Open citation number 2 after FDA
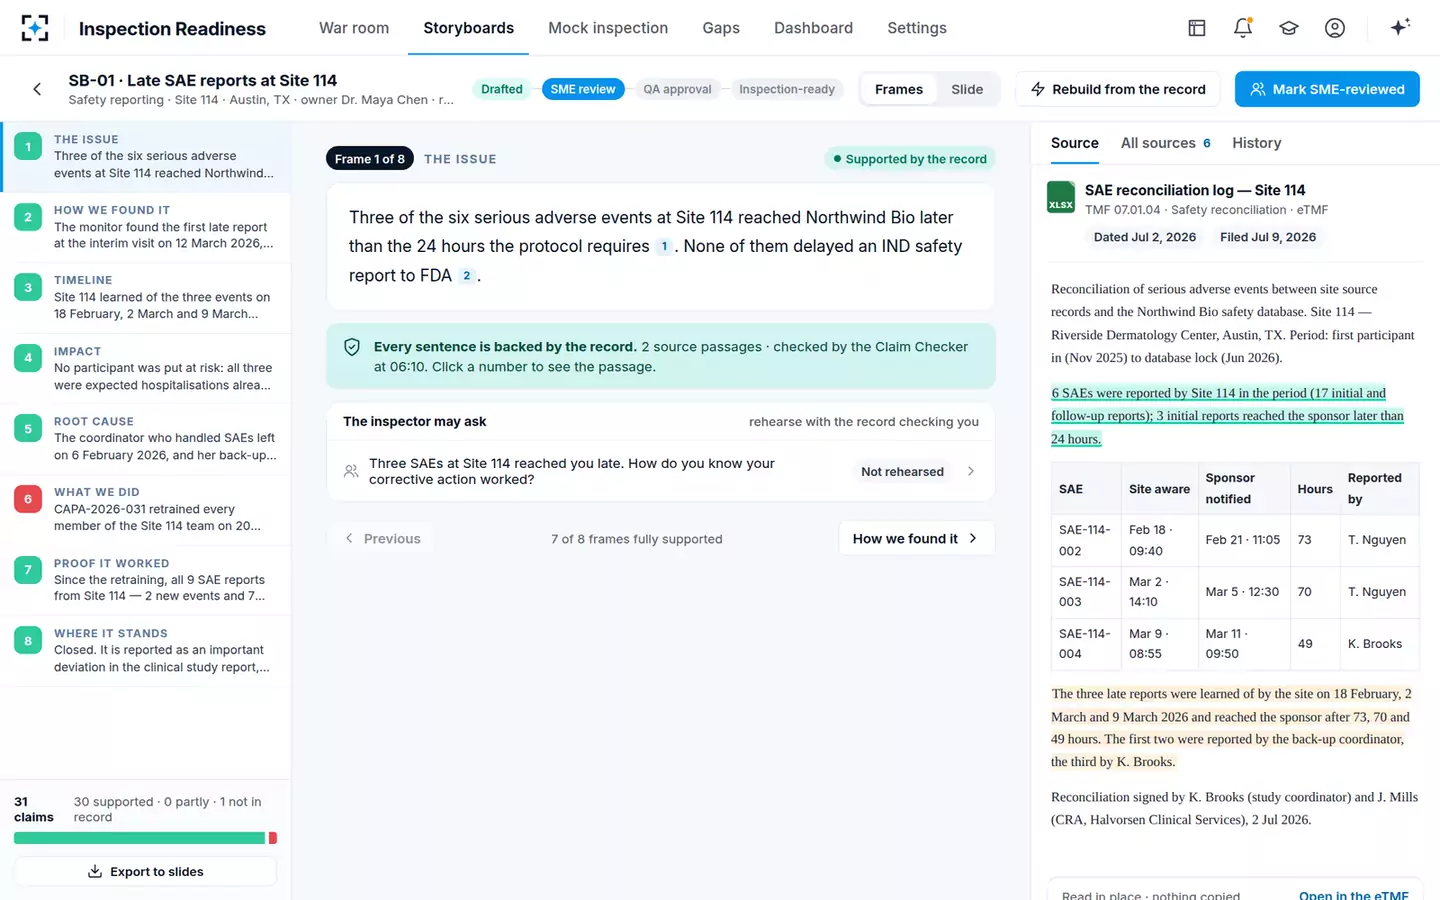1440x900 pixels. point(466,275)
